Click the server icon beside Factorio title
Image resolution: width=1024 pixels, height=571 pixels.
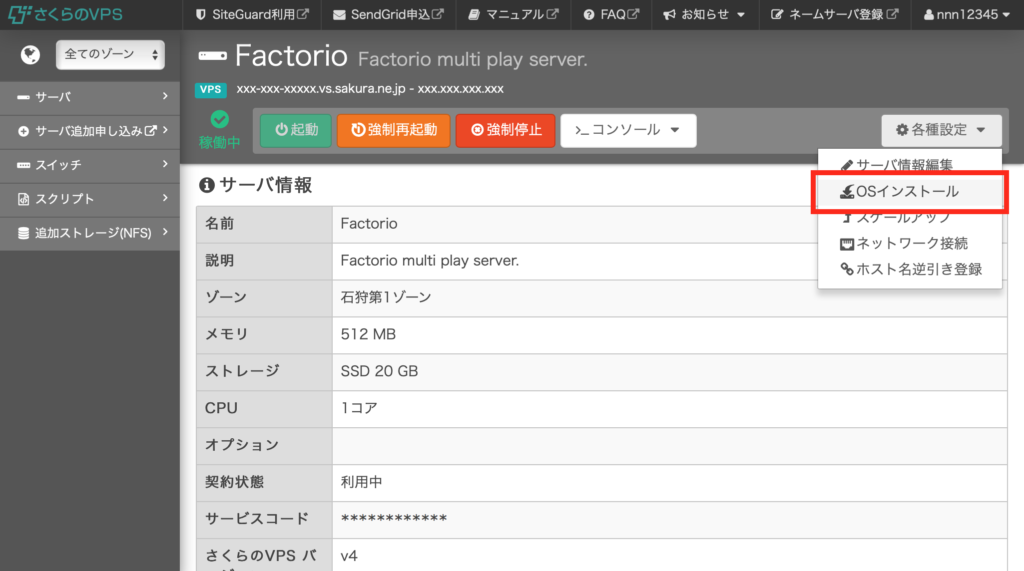(x=212, y=56)
